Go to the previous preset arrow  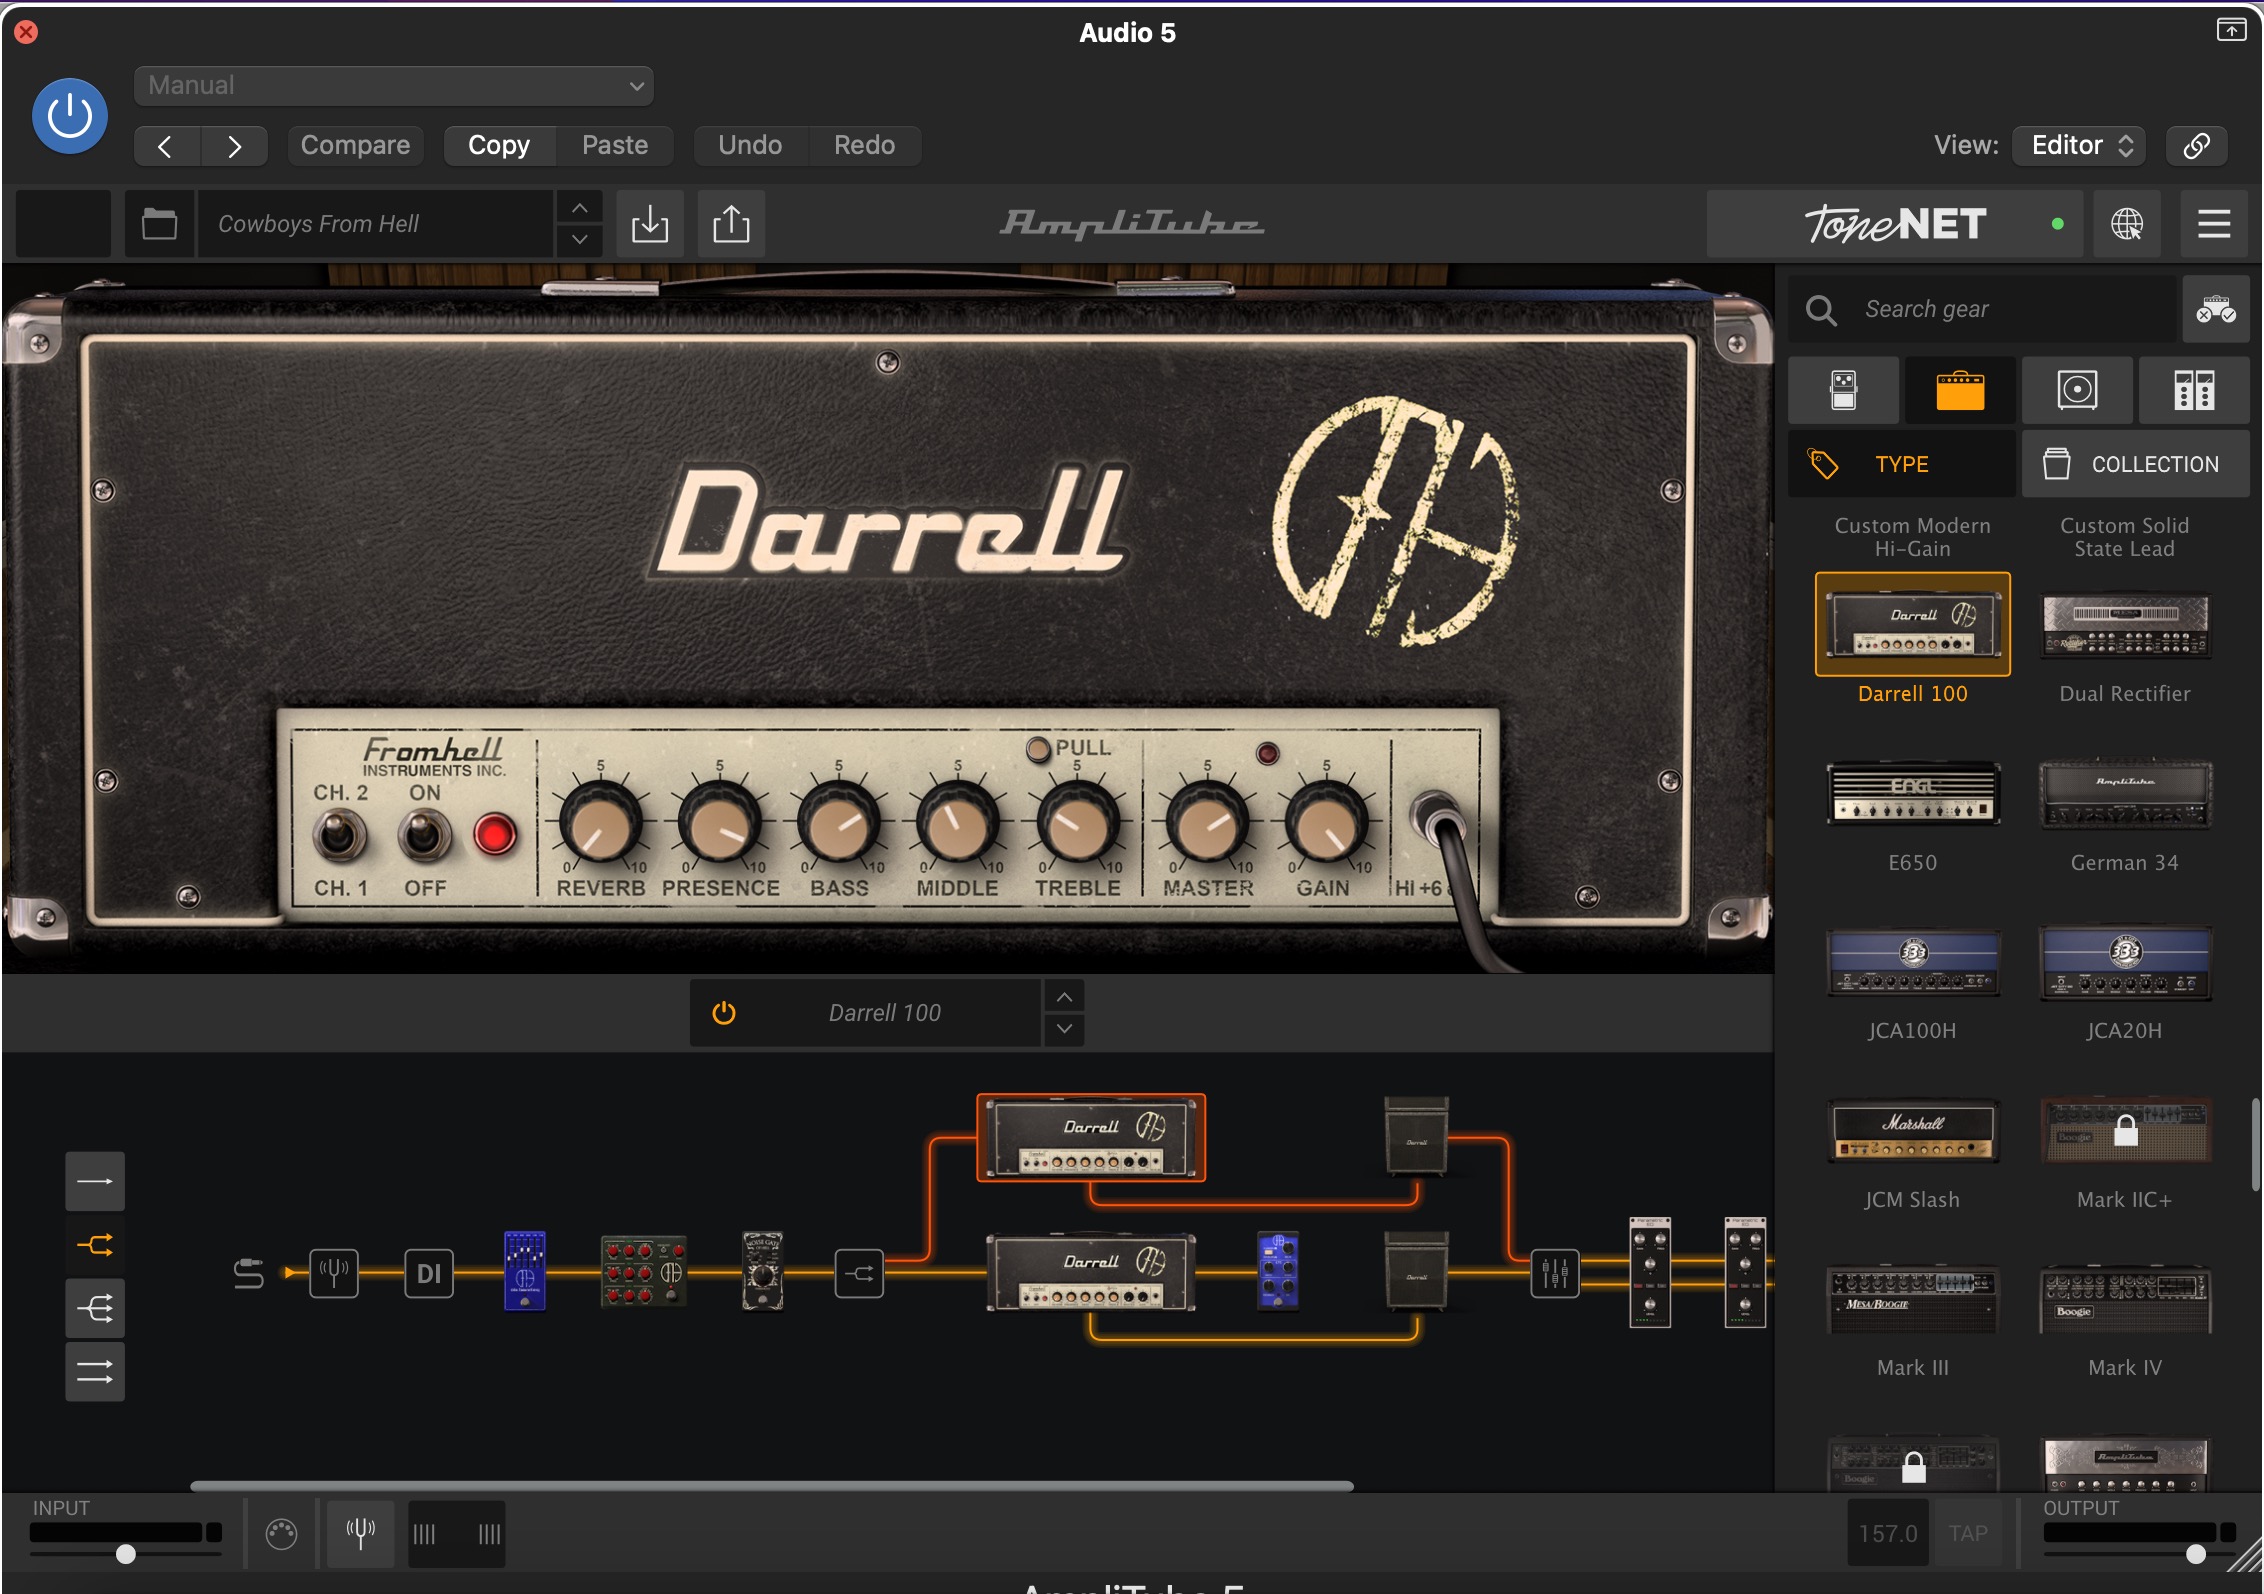click(167, 146)
